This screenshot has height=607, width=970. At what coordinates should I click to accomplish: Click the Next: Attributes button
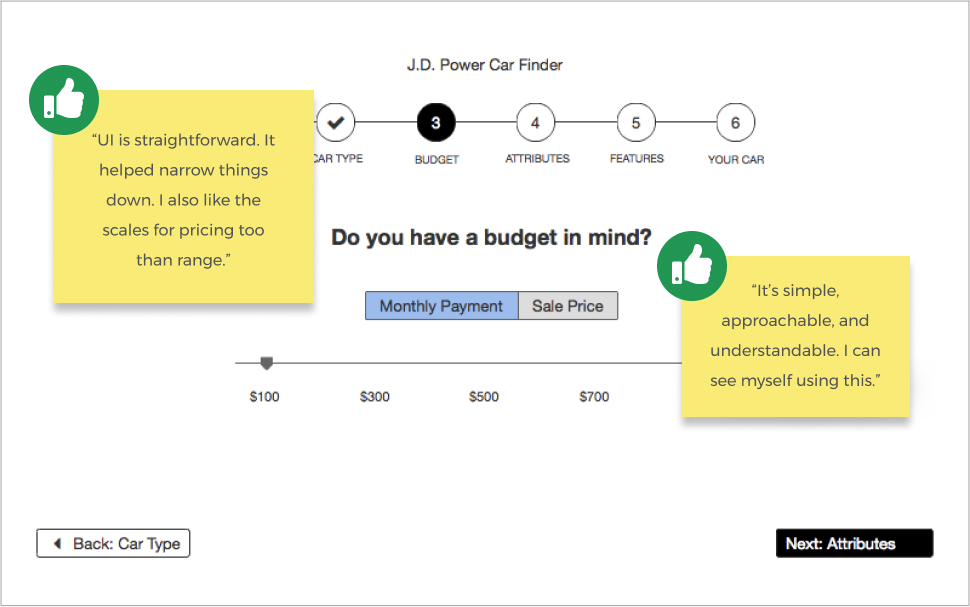tap(854, 543)
